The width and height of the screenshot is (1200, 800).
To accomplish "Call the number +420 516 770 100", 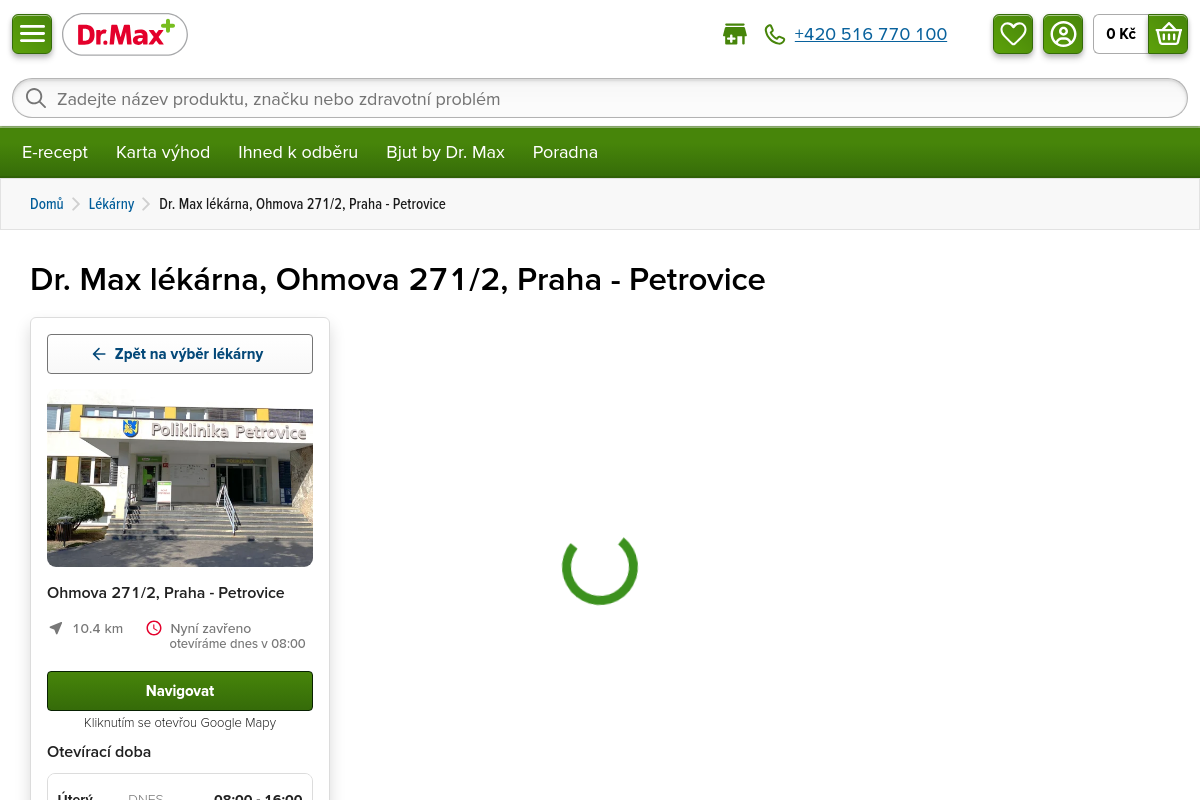I will (871, 34).
